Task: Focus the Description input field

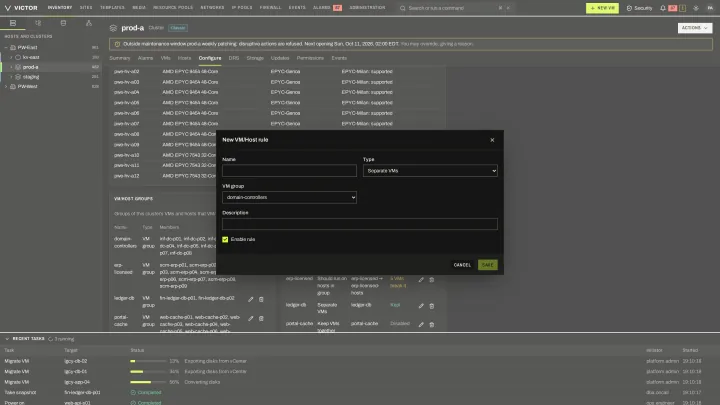Action: coord(360,224)
